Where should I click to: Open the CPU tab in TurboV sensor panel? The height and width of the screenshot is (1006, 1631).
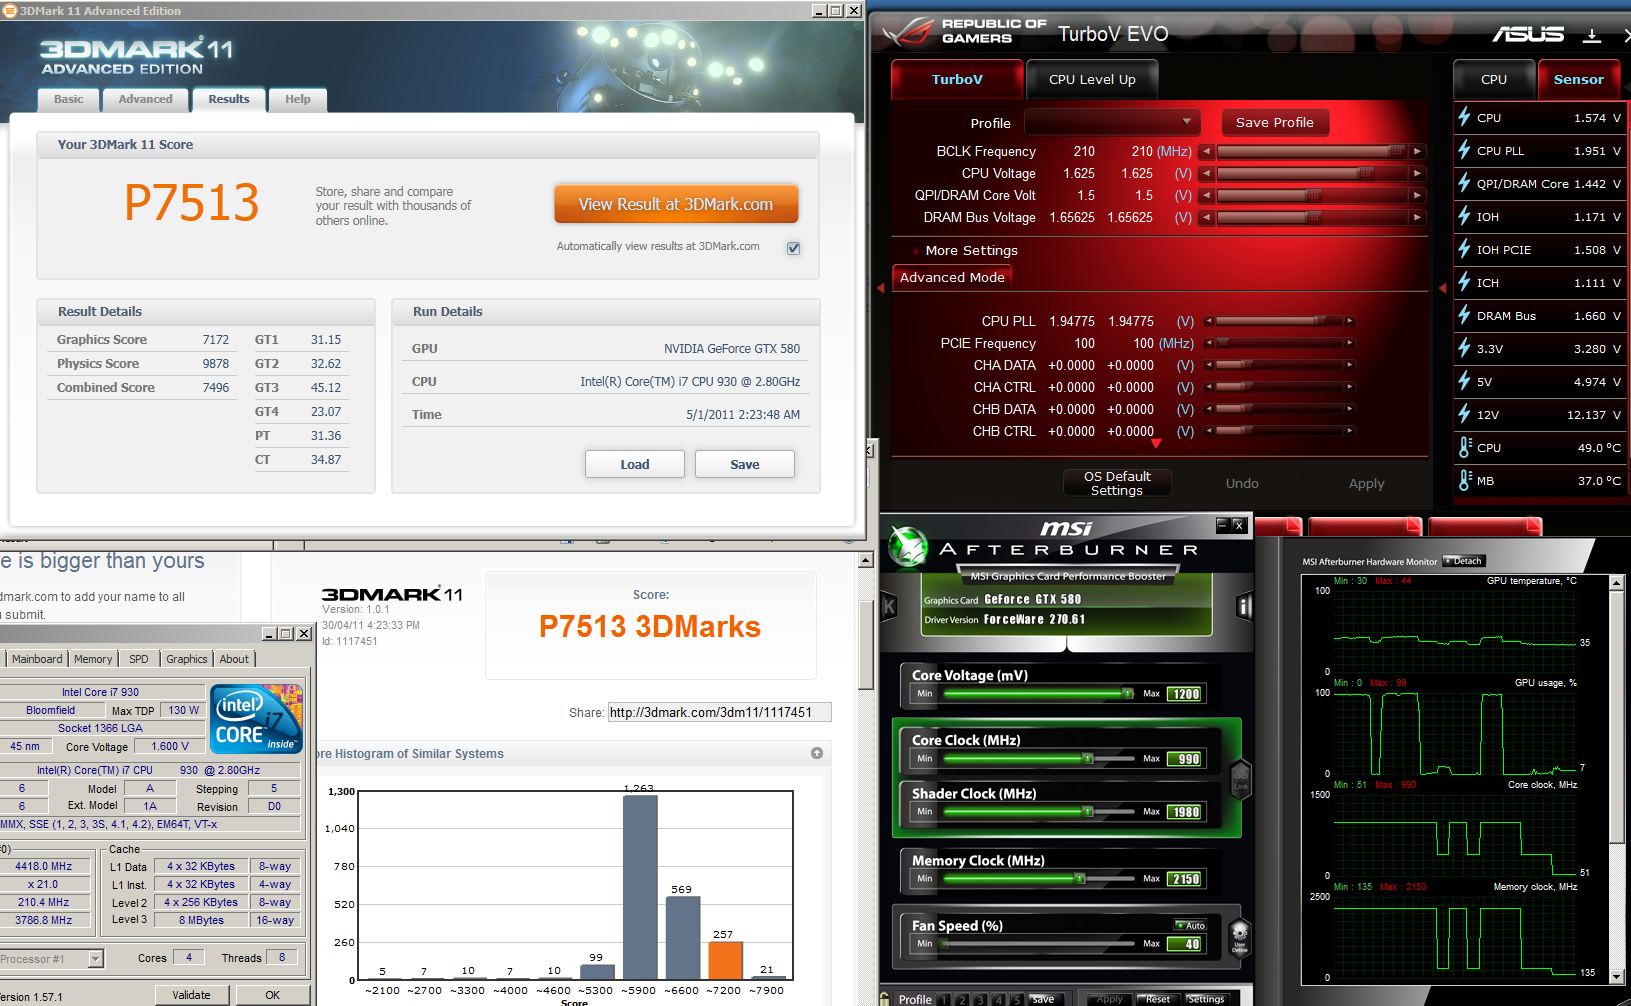[x=1494, y=79]
